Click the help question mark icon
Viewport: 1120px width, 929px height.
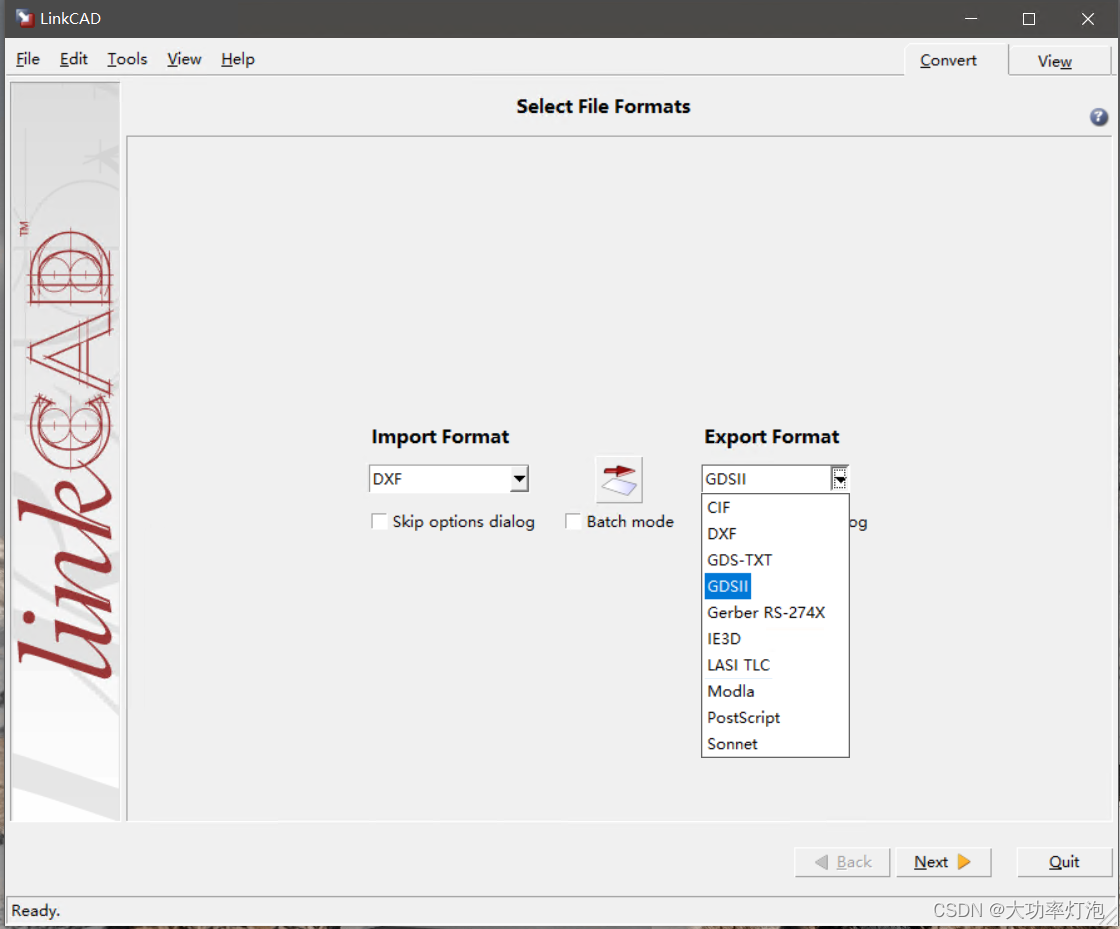pos(1099,117)
